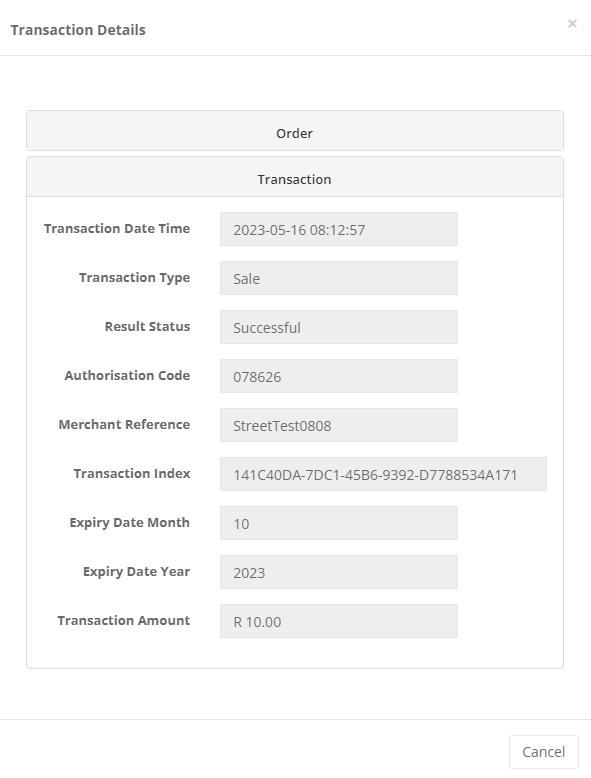Screen dimensions: 591x778
Task: Select the Transaction Amount field R 10.00
Action: click(339, 621)
